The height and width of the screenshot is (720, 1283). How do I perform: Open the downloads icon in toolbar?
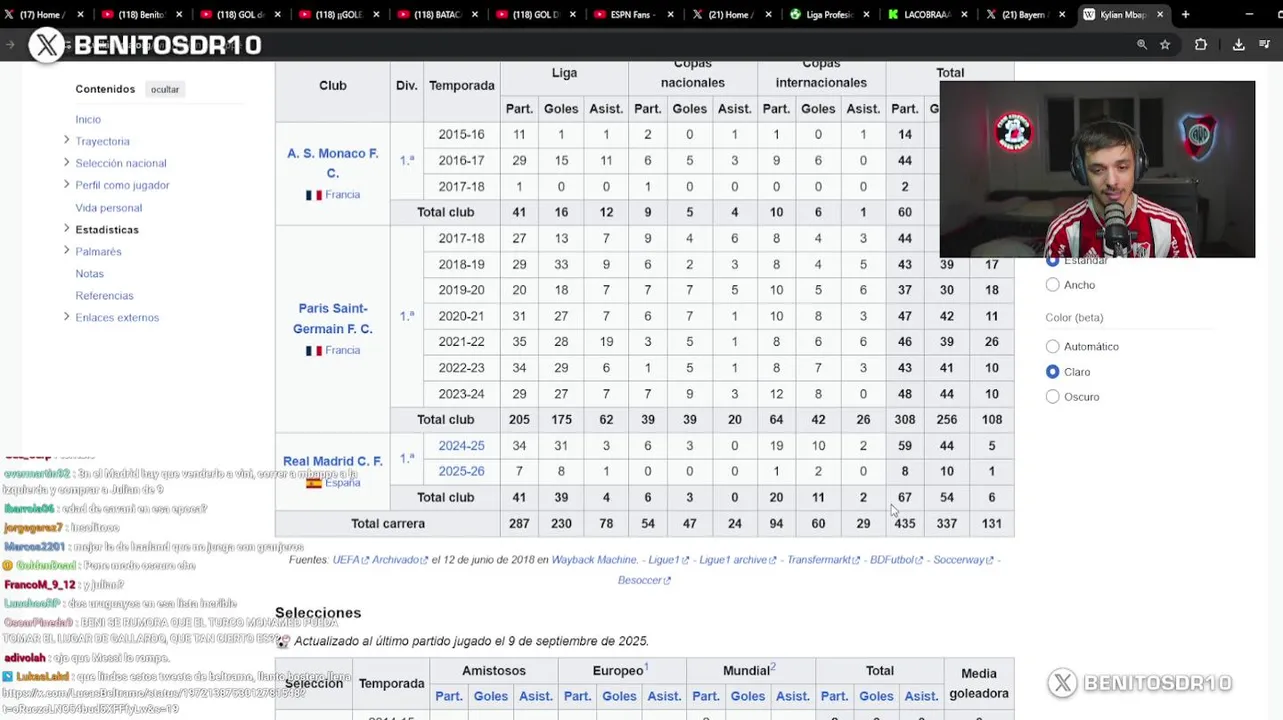1238,45
